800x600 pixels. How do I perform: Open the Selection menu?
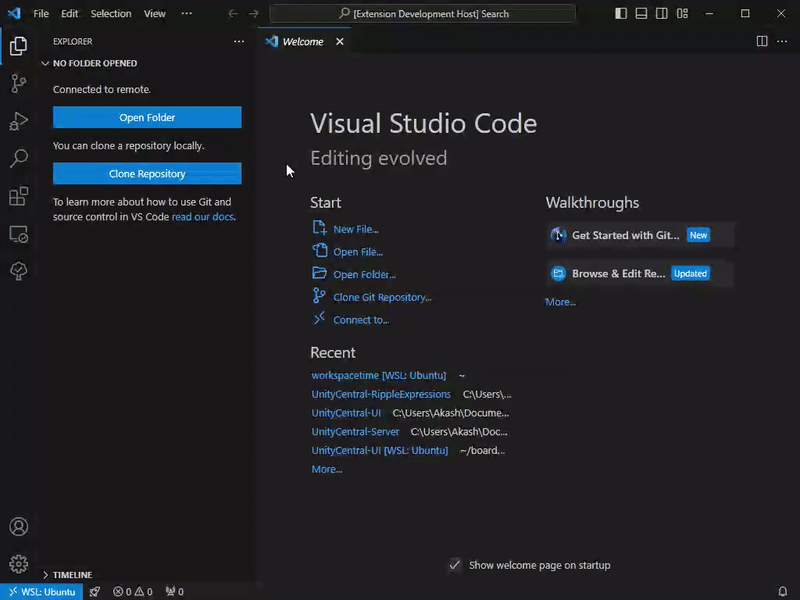coord(111,14)
